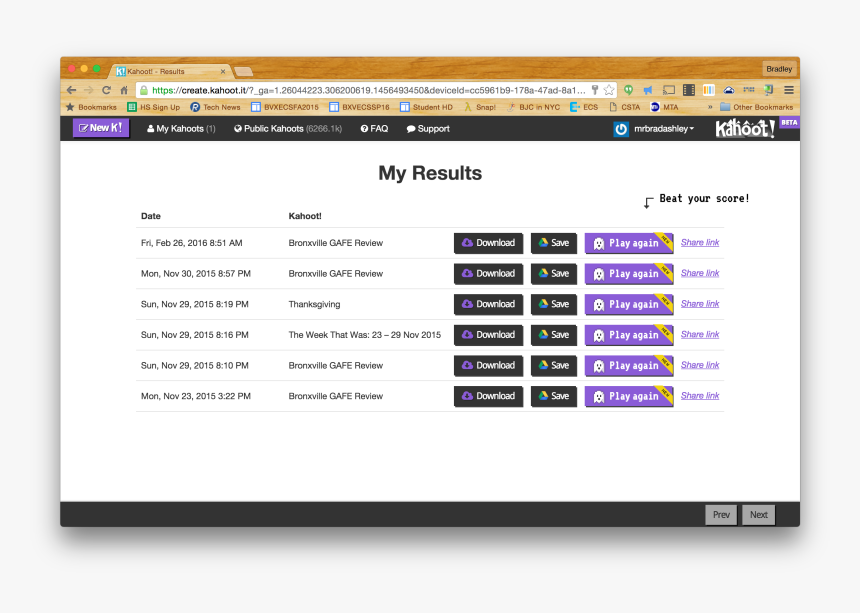Click Share link for Feb 26, 2016 row

coord(700,242)
